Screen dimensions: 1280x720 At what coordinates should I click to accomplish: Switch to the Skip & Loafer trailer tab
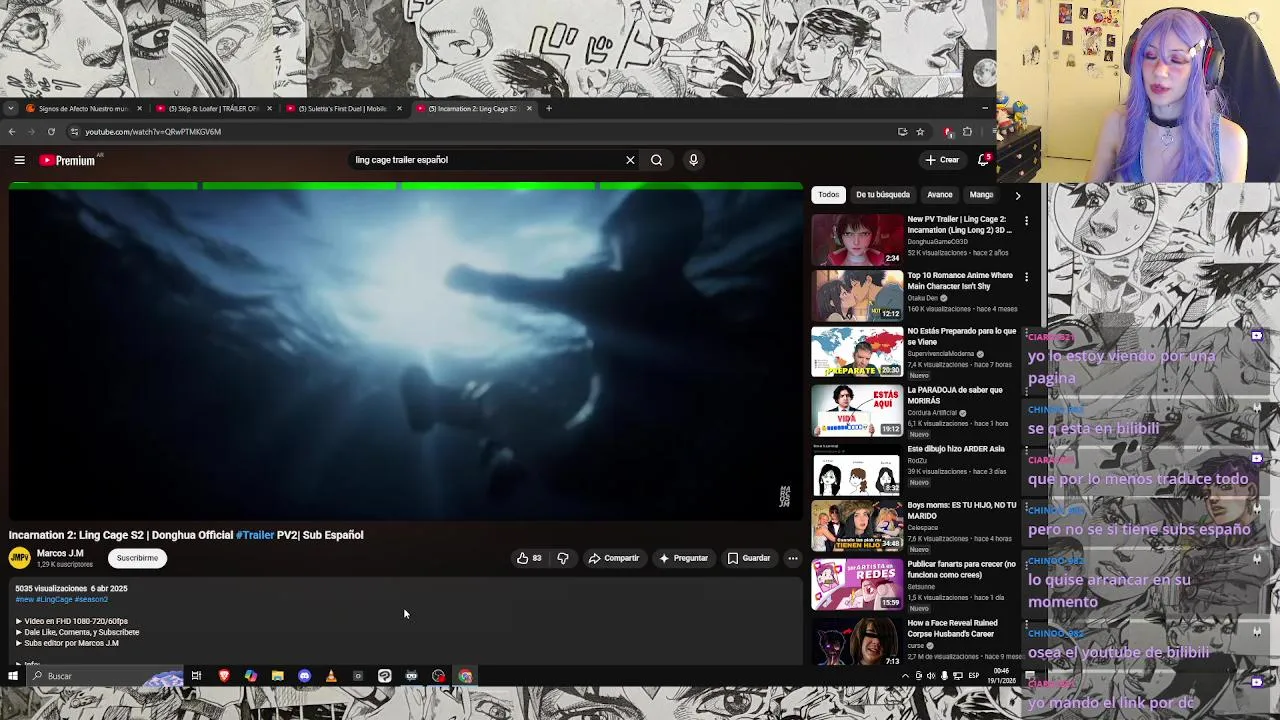point(212,108)
